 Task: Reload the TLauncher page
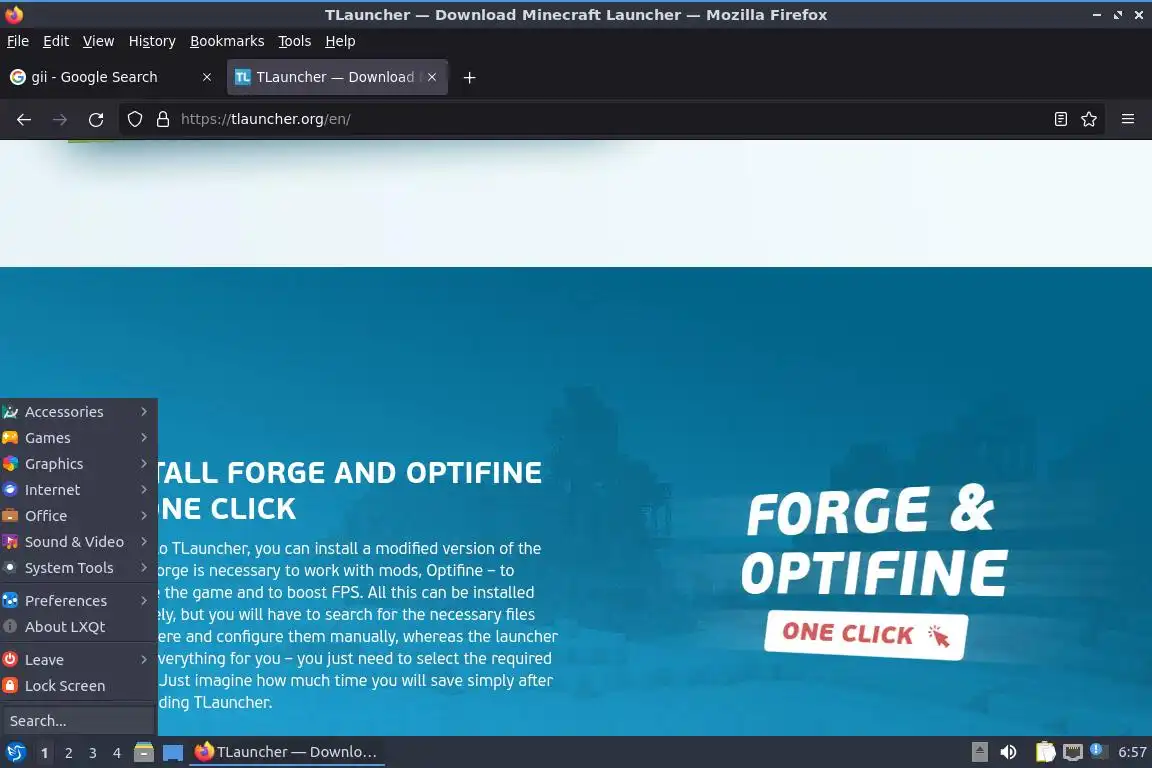(96, 119)
